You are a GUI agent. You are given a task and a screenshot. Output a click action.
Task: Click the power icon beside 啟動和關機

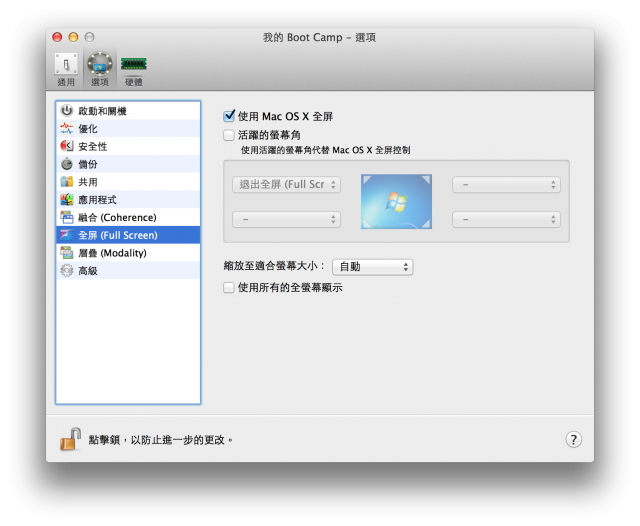pyautogui.click(x=67, y=111)
